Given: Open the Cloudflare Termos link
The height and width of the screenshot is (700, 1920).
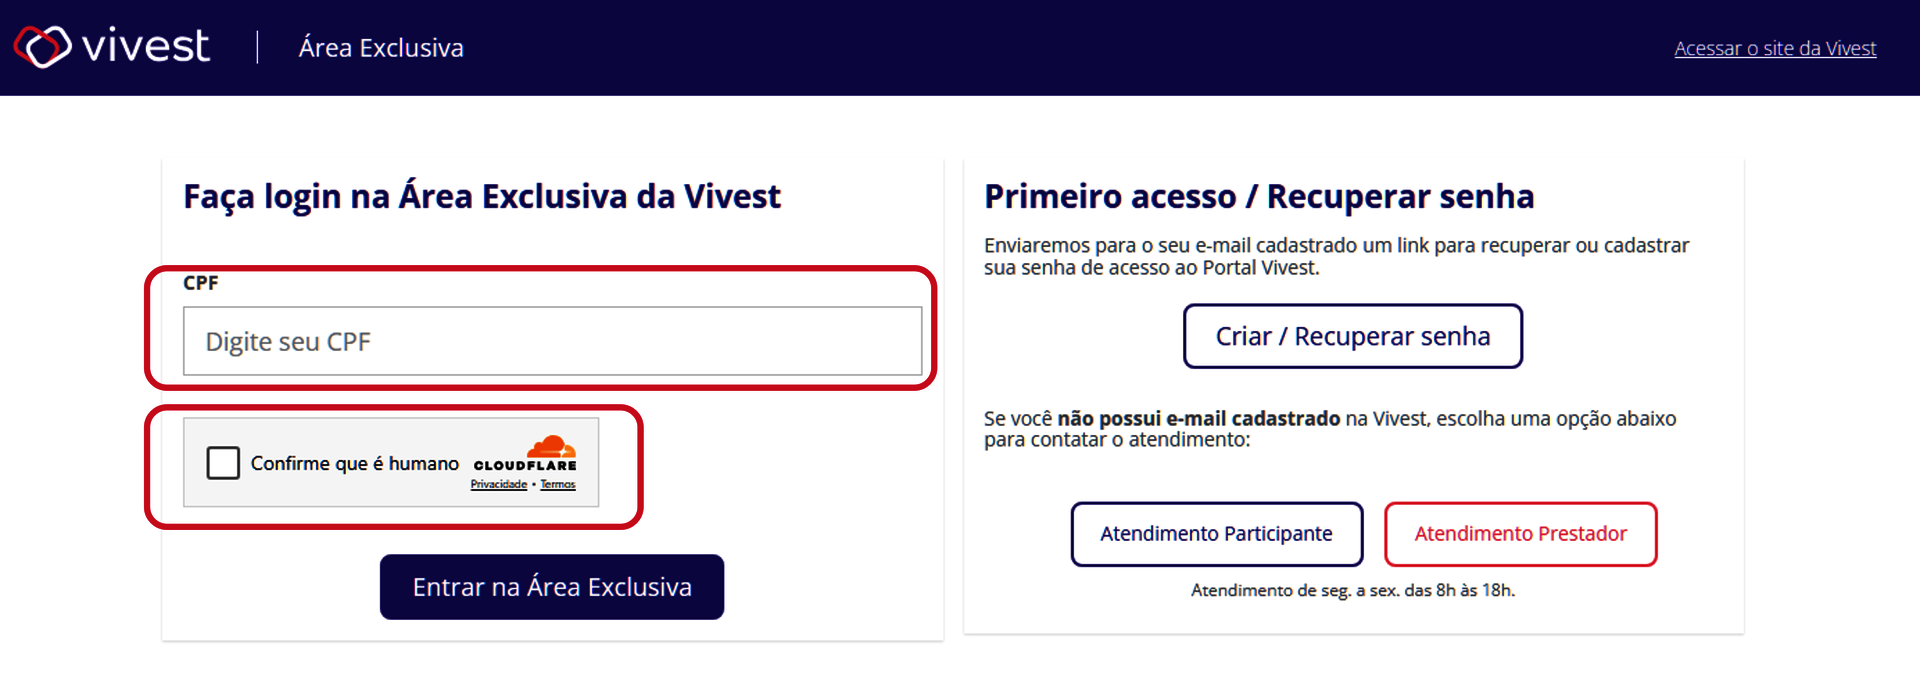Looking at the screenshot, I should [x=558, y=485].
